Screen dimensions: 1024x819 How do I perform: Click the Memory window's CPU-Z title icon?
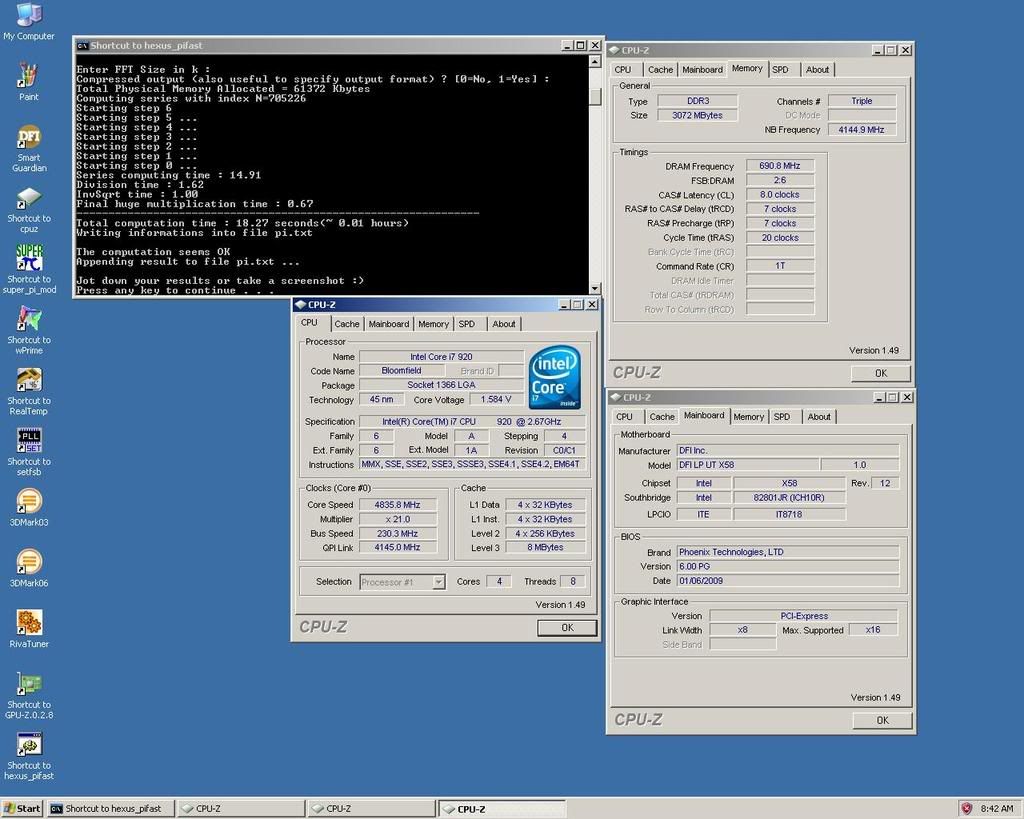[x=614, y=50]
